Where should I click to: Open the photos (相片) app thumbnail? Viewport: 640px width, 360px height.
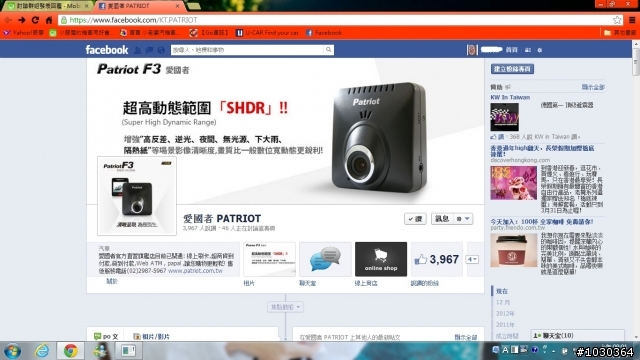(x=269, y=259)
